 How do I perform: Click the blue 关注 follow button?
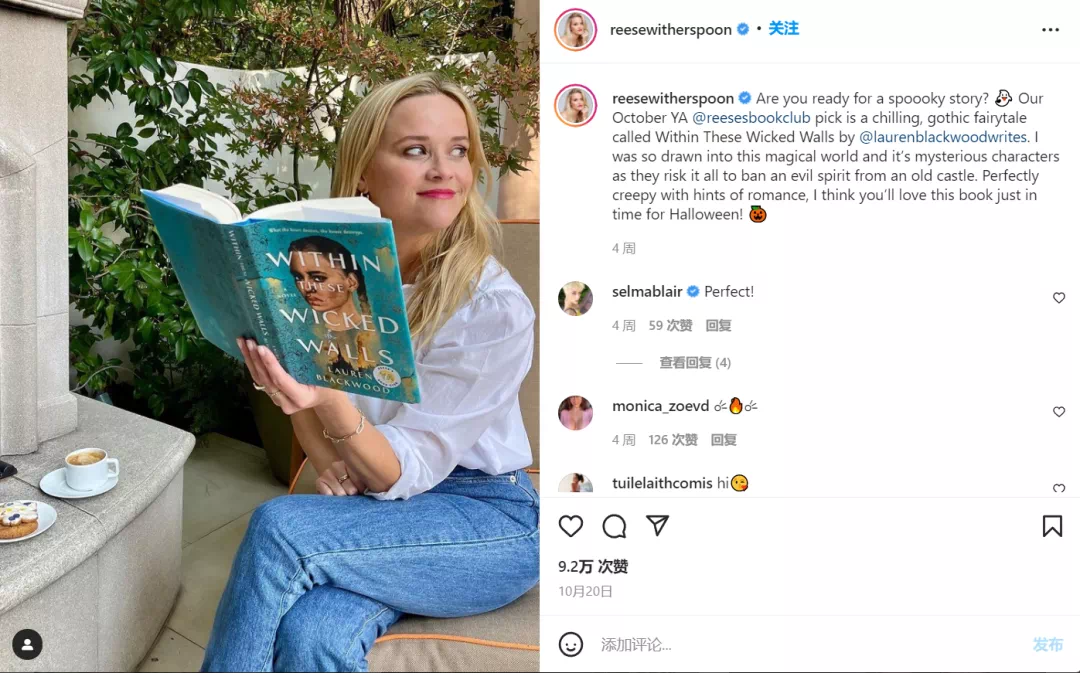pos(784,29)
